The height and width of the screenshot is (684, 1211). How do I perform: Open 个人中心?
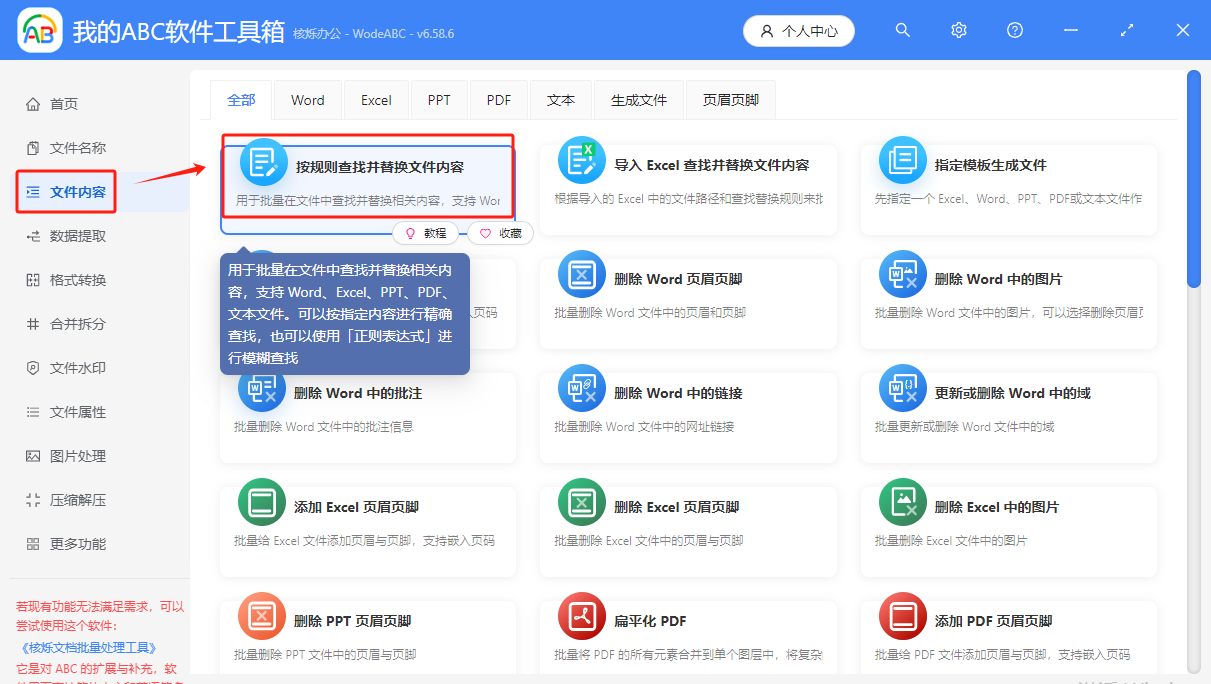click(798, 30)
